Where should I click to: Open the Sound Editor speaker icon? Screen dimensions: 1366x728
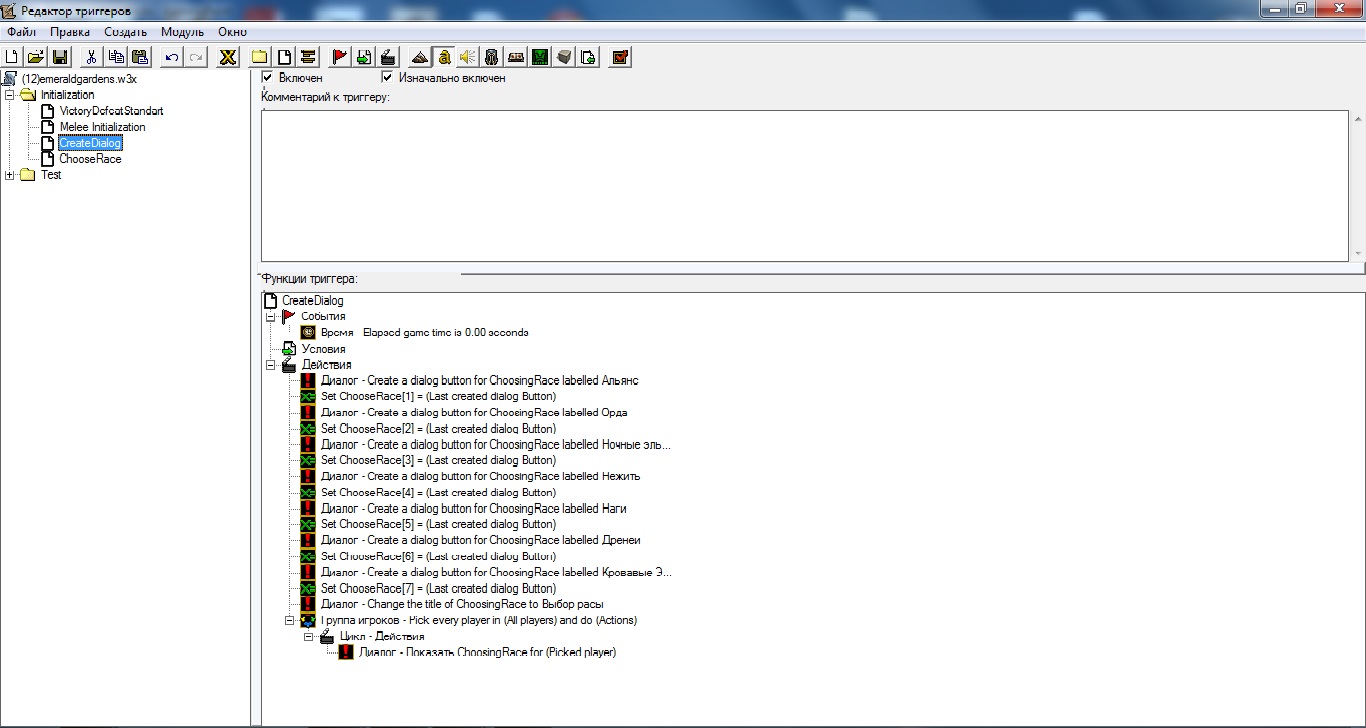(468, 57)
